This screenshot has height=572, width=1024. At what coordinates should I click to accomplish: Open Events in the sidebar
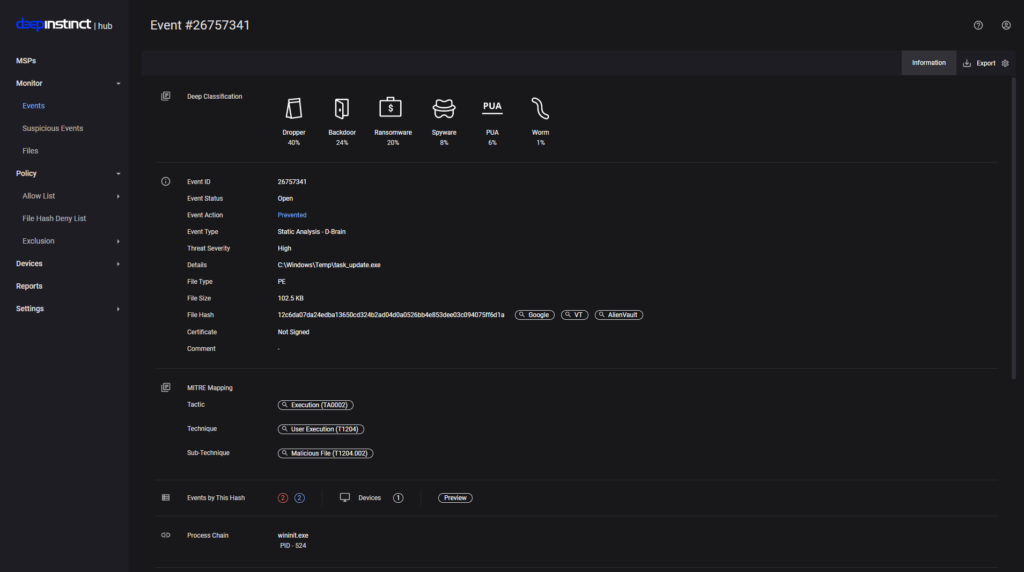click(33, 106)
